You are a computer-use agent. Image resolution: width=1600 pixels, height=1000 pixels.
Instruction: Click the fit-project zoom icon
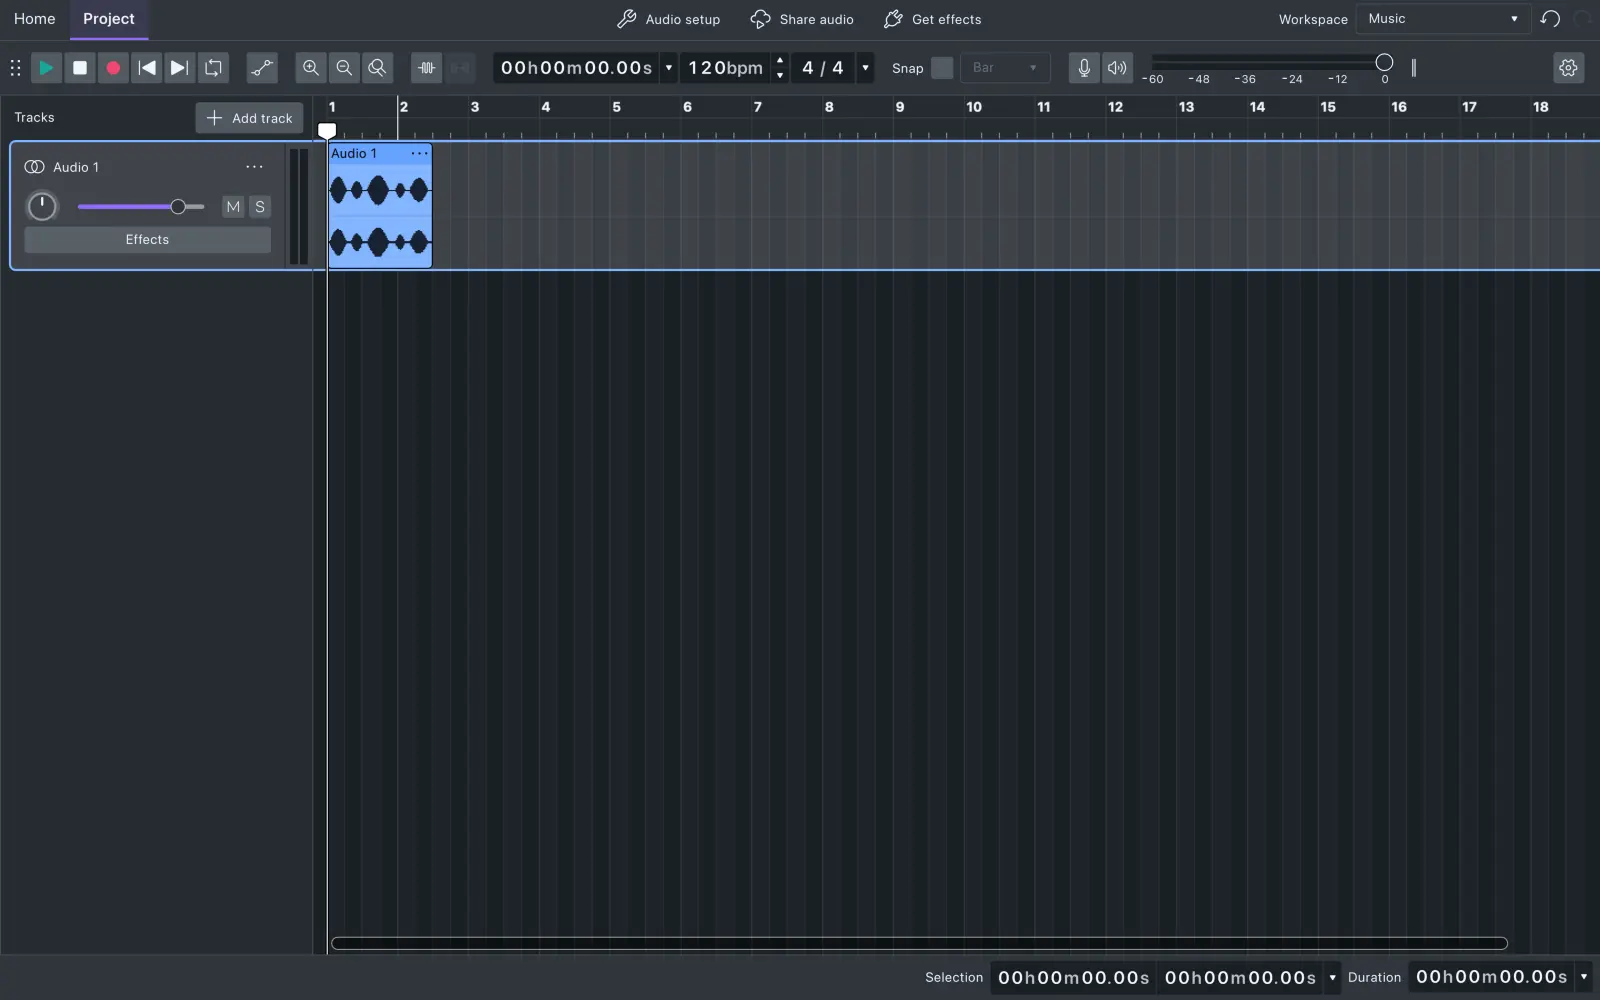pyautogui.click(x=377, y=68)
